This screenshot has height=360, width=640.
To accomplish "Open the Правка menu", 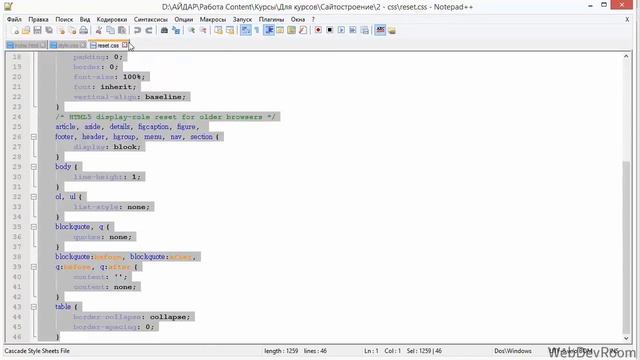I will (38, 19).
